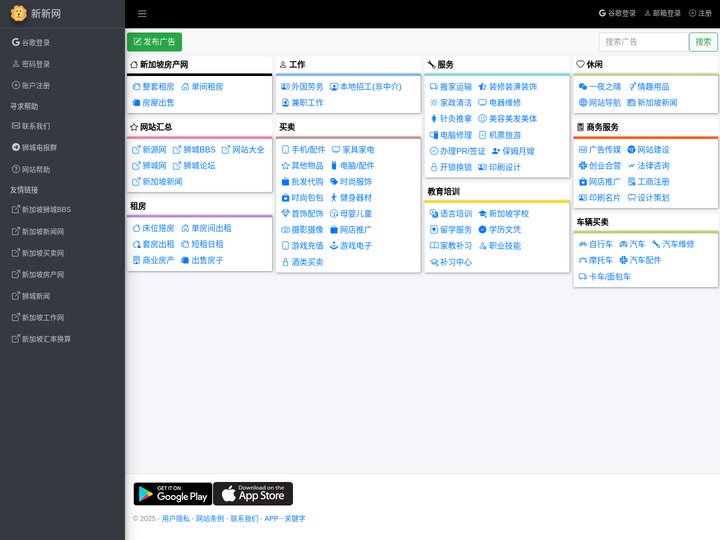Viewport: 720px width, 540px height.
Task: Click the gem icon beside 首饰配饰
Action: tap(285, 214)
